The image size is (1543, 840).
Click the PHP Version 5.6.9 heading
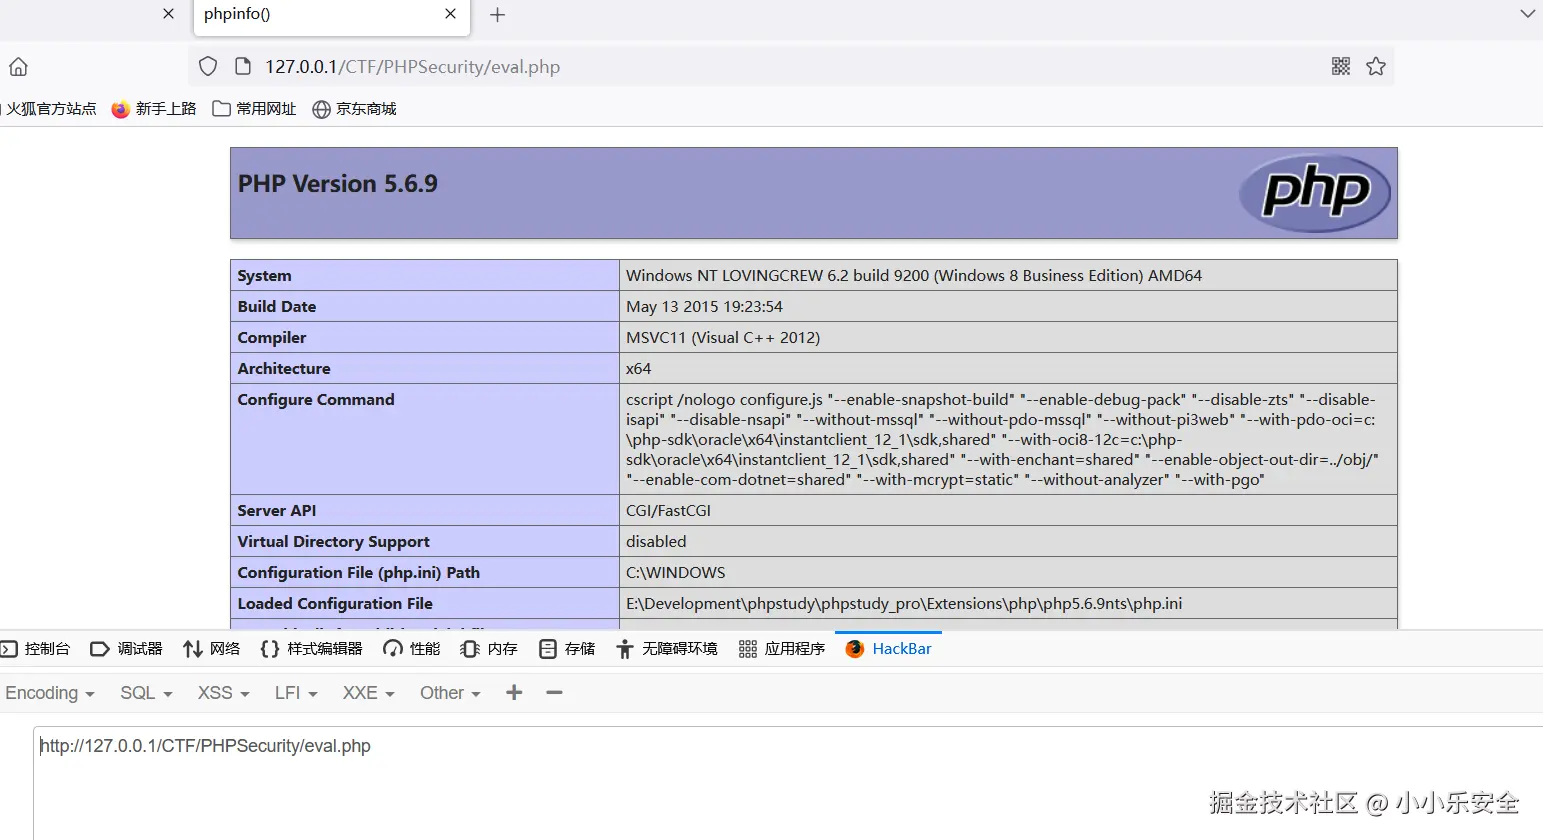coord(338,184)
